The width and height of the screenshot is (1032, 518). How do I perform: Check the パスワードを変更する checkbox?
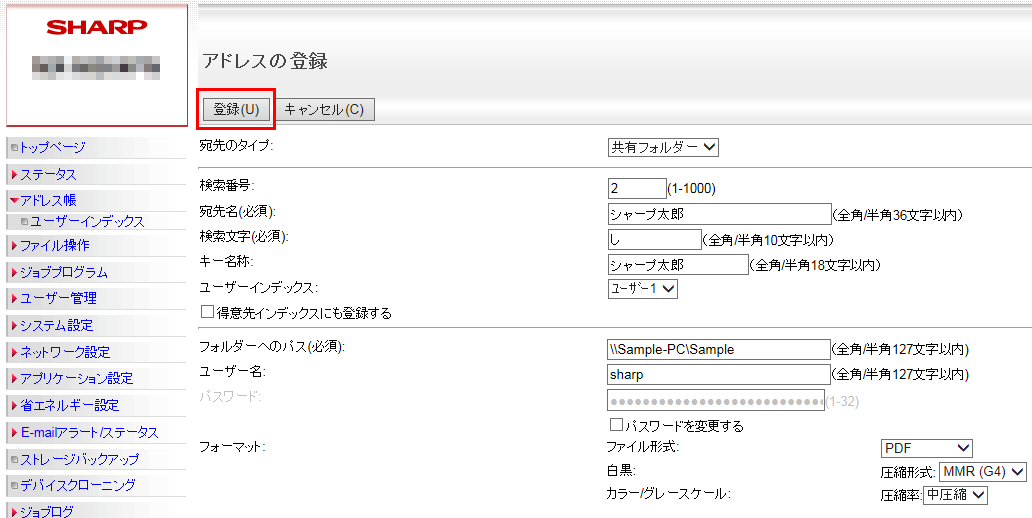coord(616,425)
